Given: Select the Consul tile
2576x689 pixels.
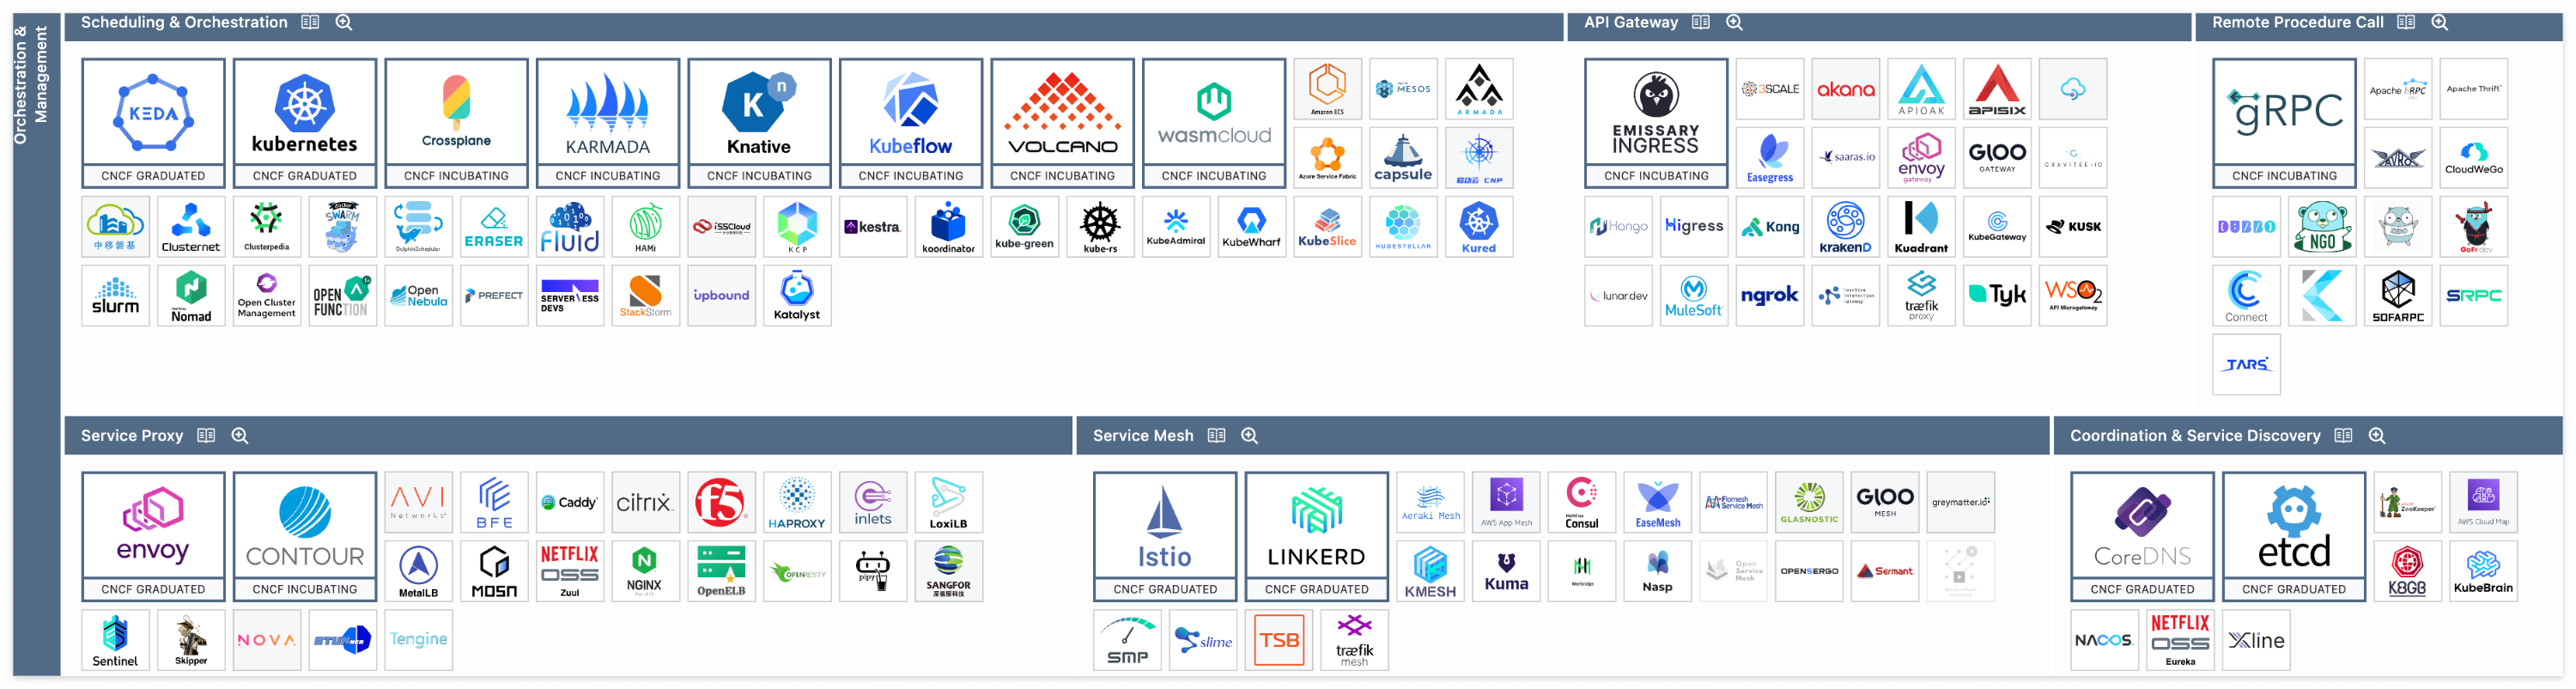Looking at the screenshot, I should click(1582, 503).
